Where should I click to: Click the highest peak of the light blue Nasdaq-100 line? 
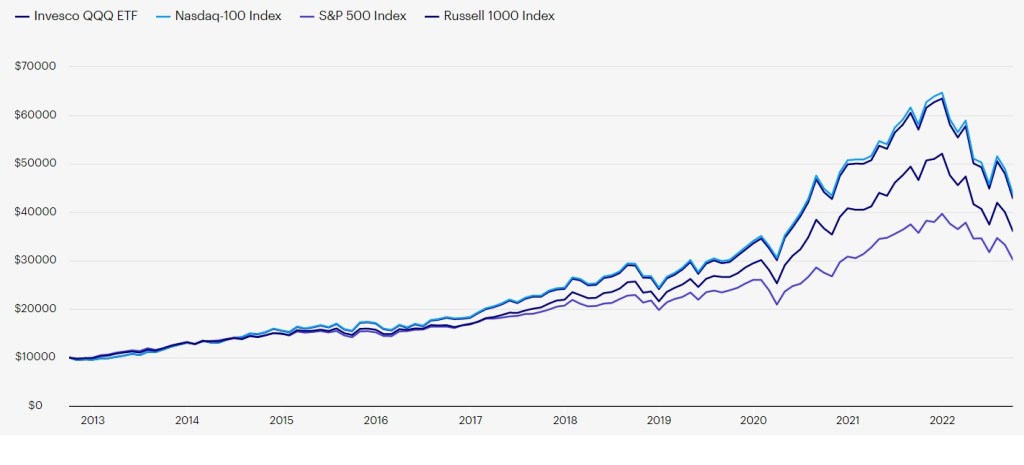click(x=941, y=93)
